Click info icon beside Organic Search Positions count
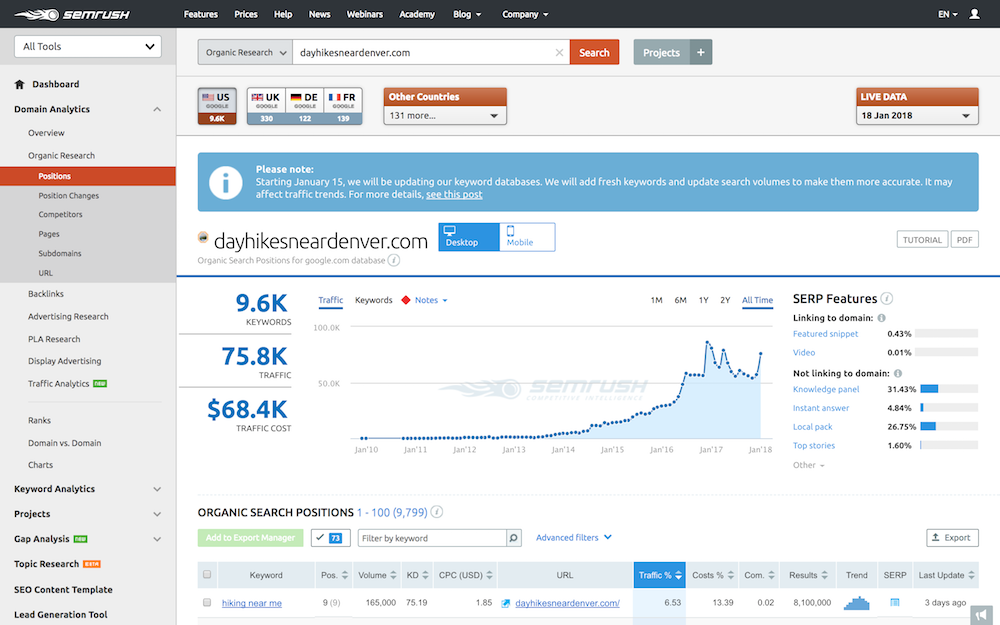 point(437,512)
